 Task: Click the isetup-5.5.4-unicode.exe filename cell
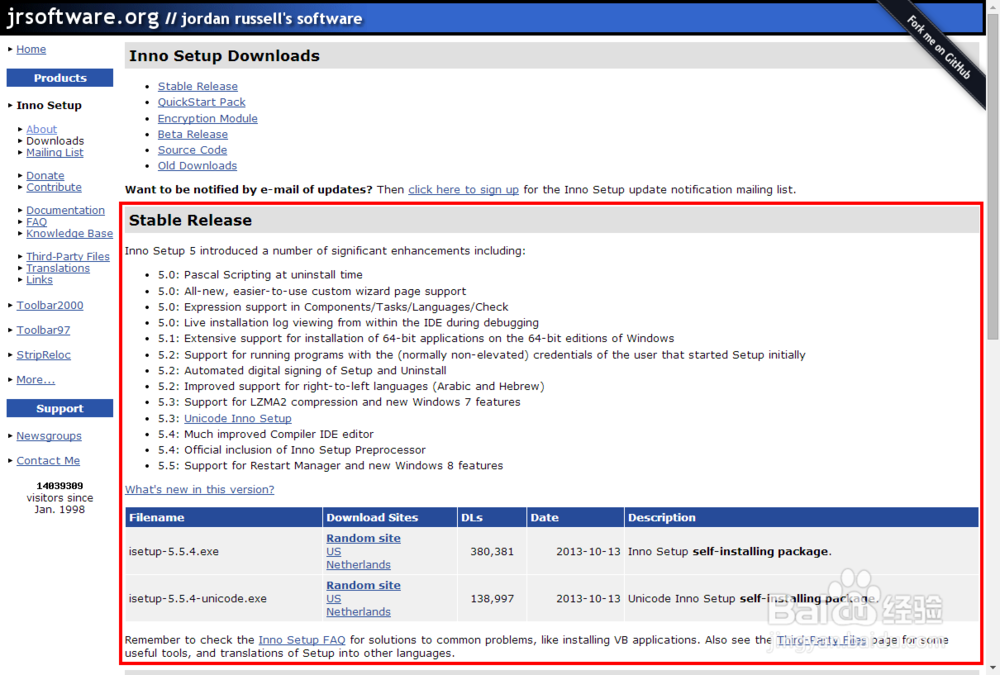(224, 598)
